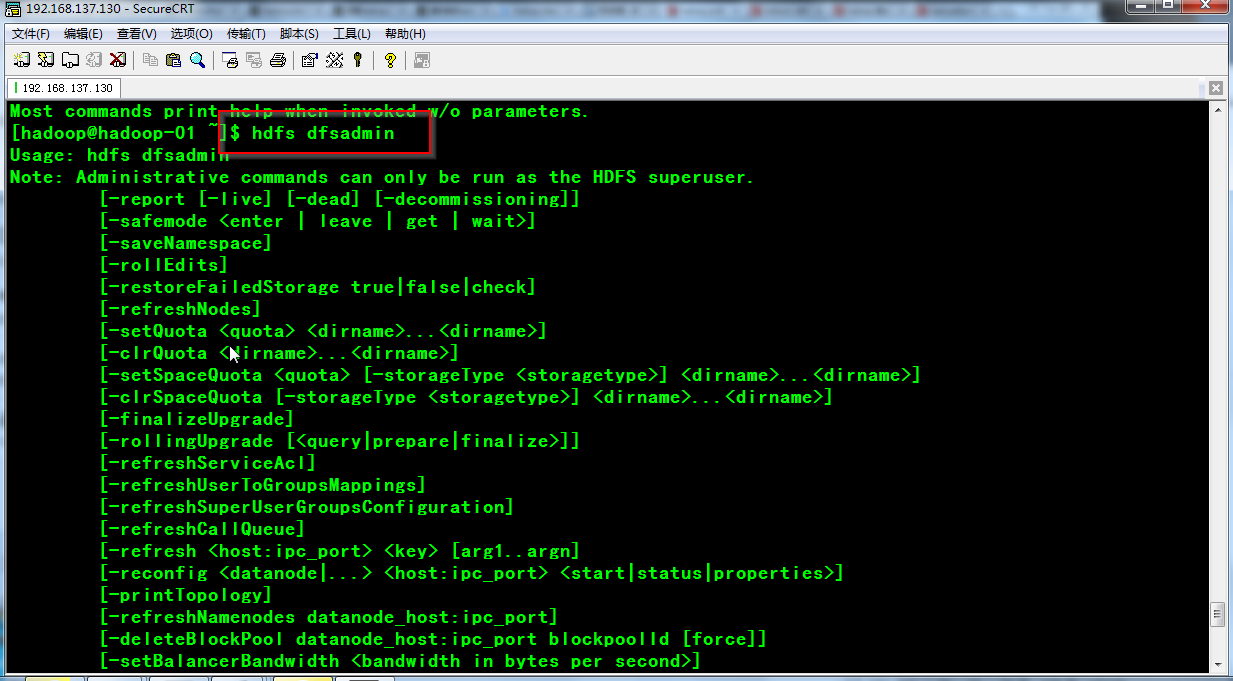Click the '[-refreshServiceAcl]' line
Screen dimensions: 1233x681
(x=208, y=463)
